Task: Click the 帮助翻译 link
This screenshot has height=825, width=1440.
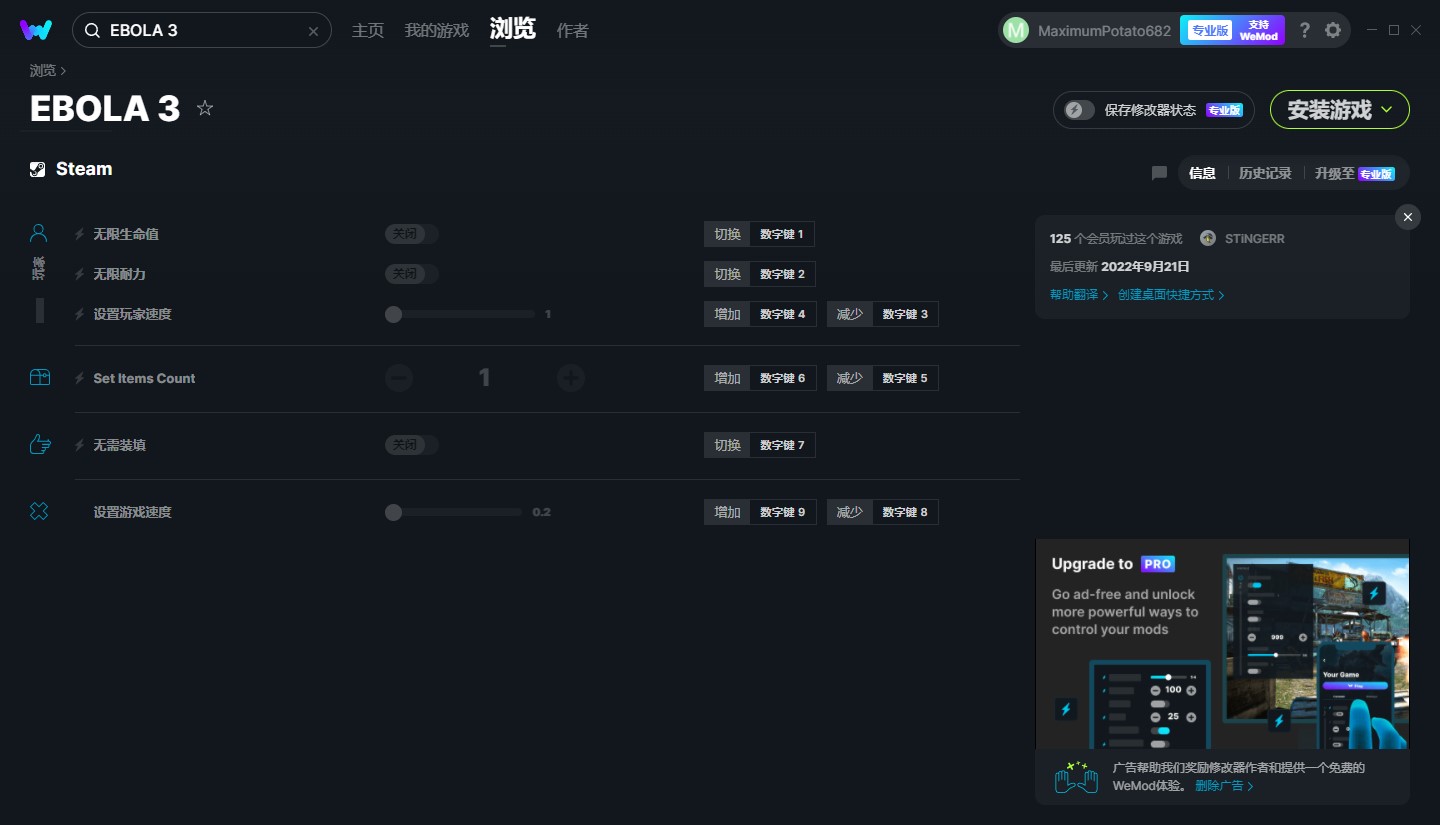Action: click(1079, 295)
